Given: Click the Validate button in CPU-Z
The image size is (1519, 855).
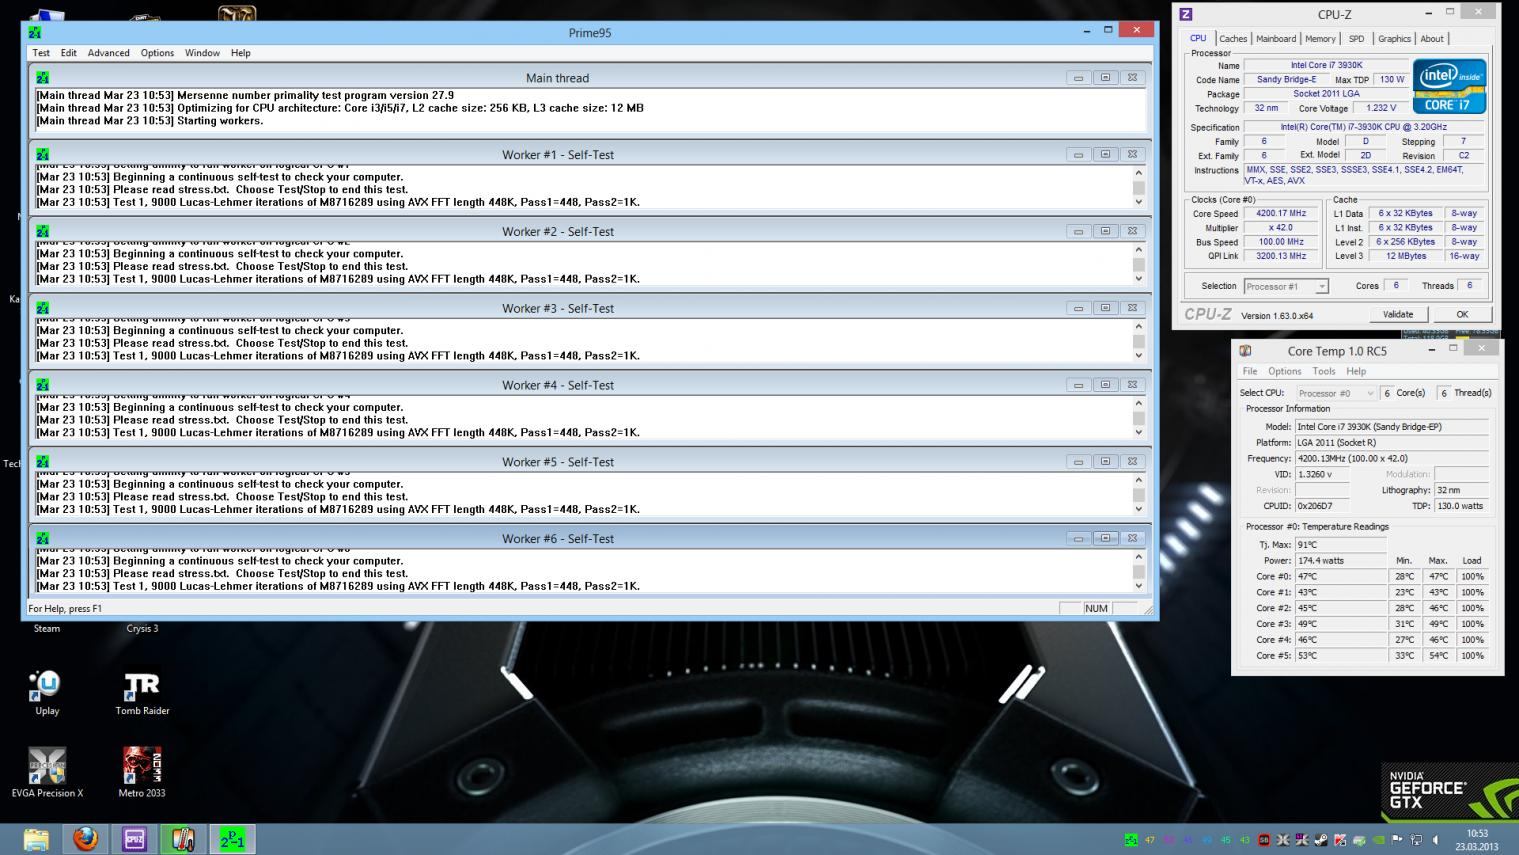Looking at the screenshot, I should point(1398,314).
